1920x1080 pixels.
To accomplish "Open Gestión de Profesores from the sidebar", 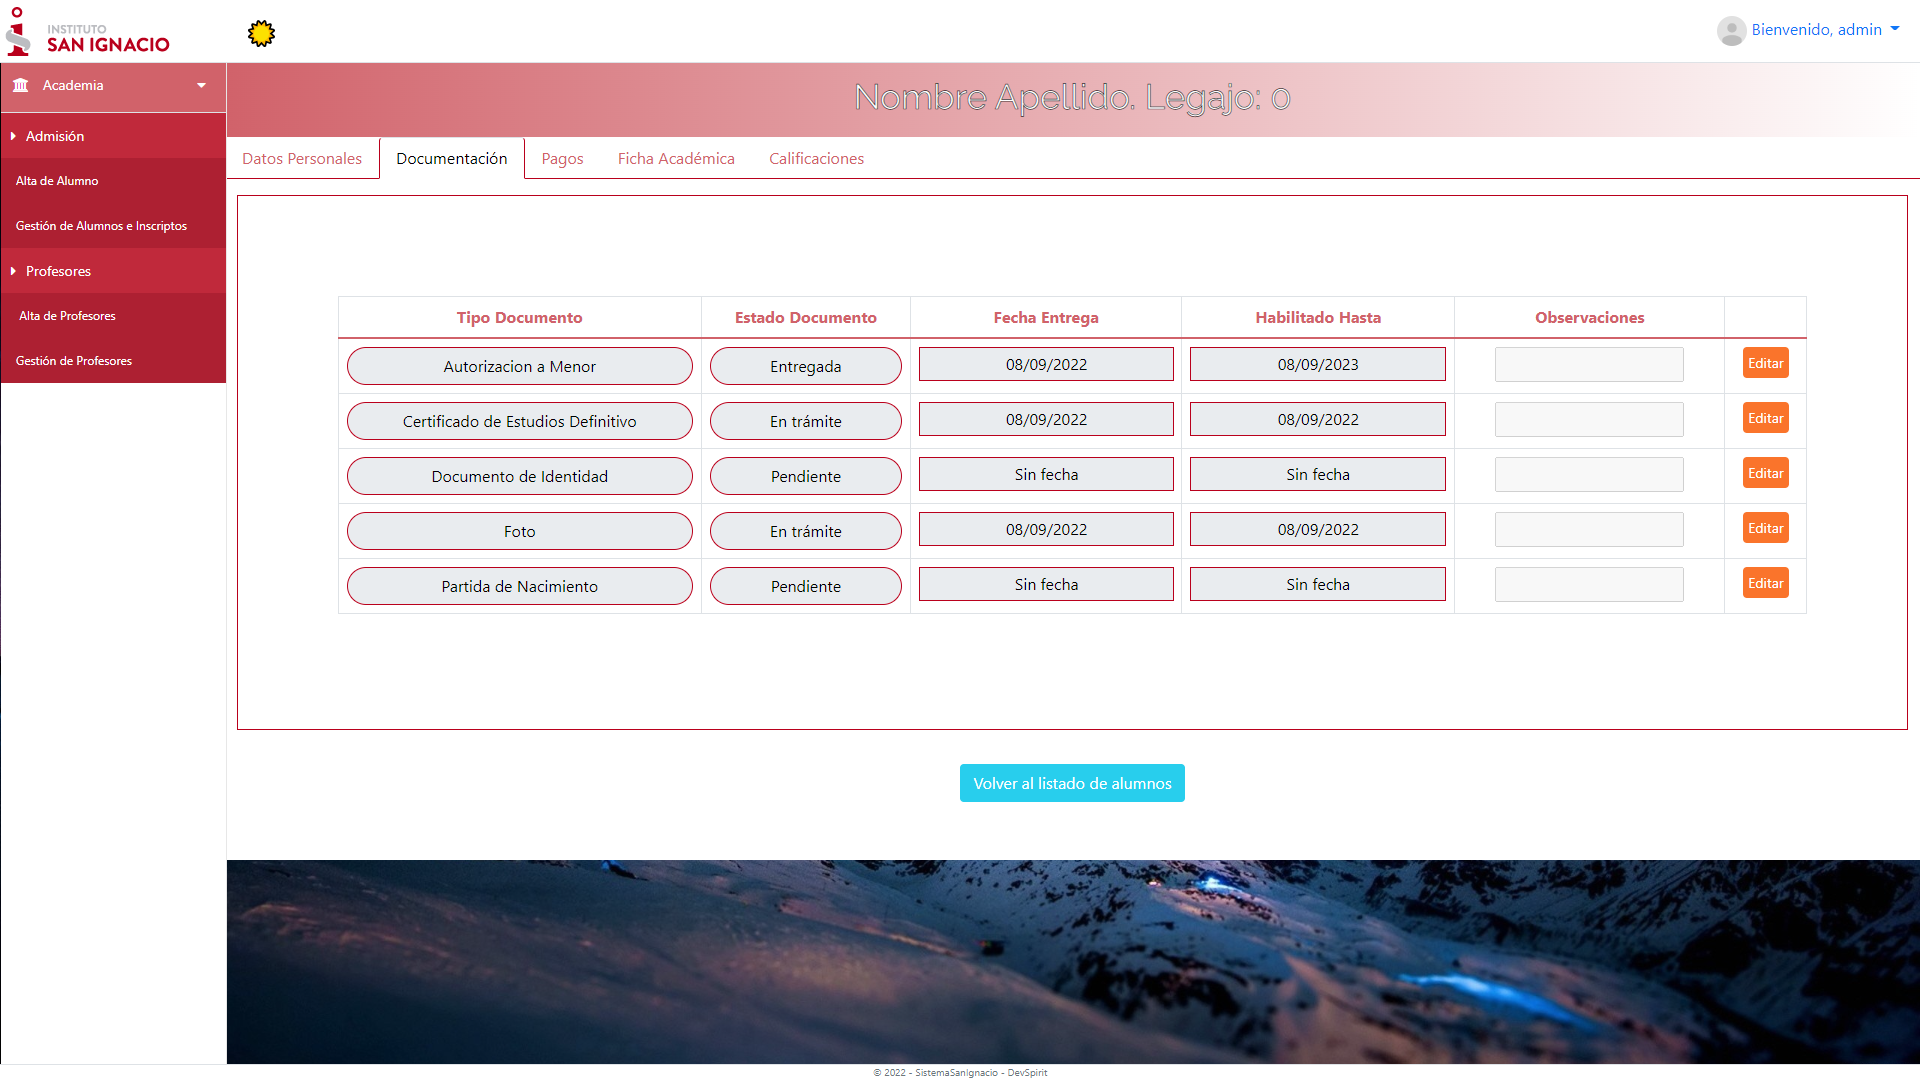I will tap(74, 360).
